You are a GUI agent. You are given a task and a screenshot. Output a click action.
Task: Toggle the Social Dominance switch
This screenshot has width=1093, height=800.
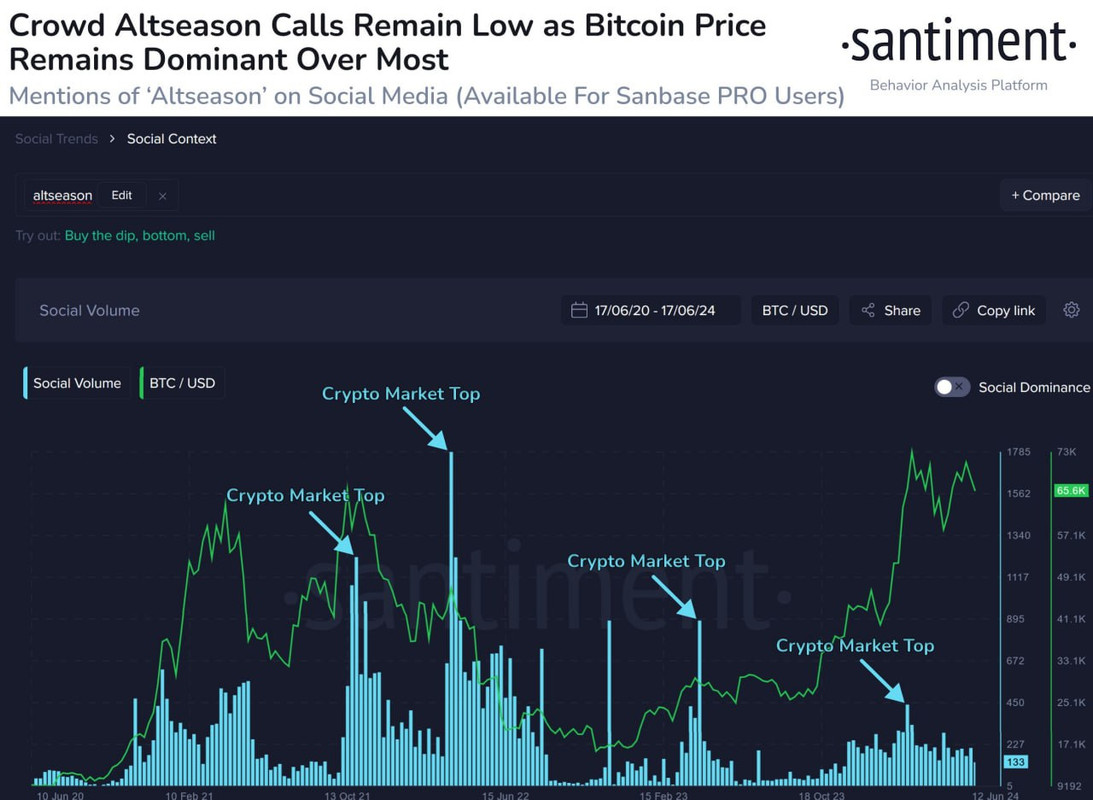951,387
